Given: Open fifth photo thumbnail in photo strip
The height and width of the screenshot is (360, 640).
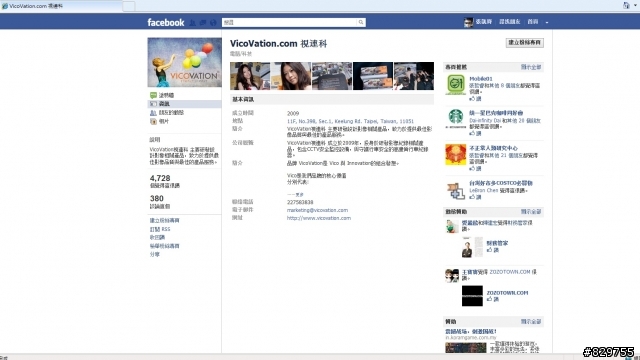Looking at the screenshot, I should [414, 76].
